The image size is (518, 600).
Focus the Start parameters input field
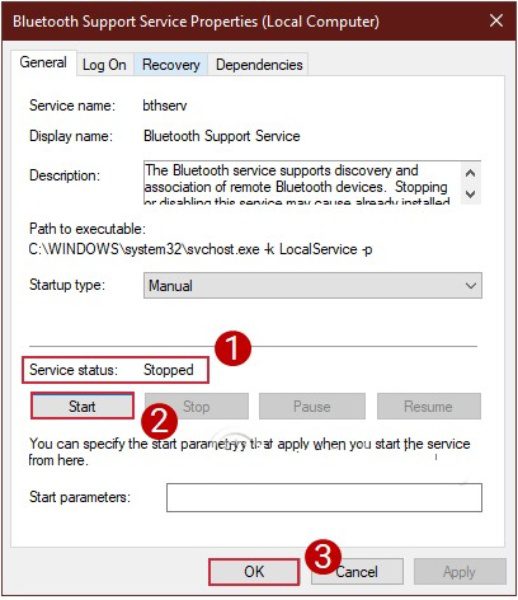coord(324,497)
